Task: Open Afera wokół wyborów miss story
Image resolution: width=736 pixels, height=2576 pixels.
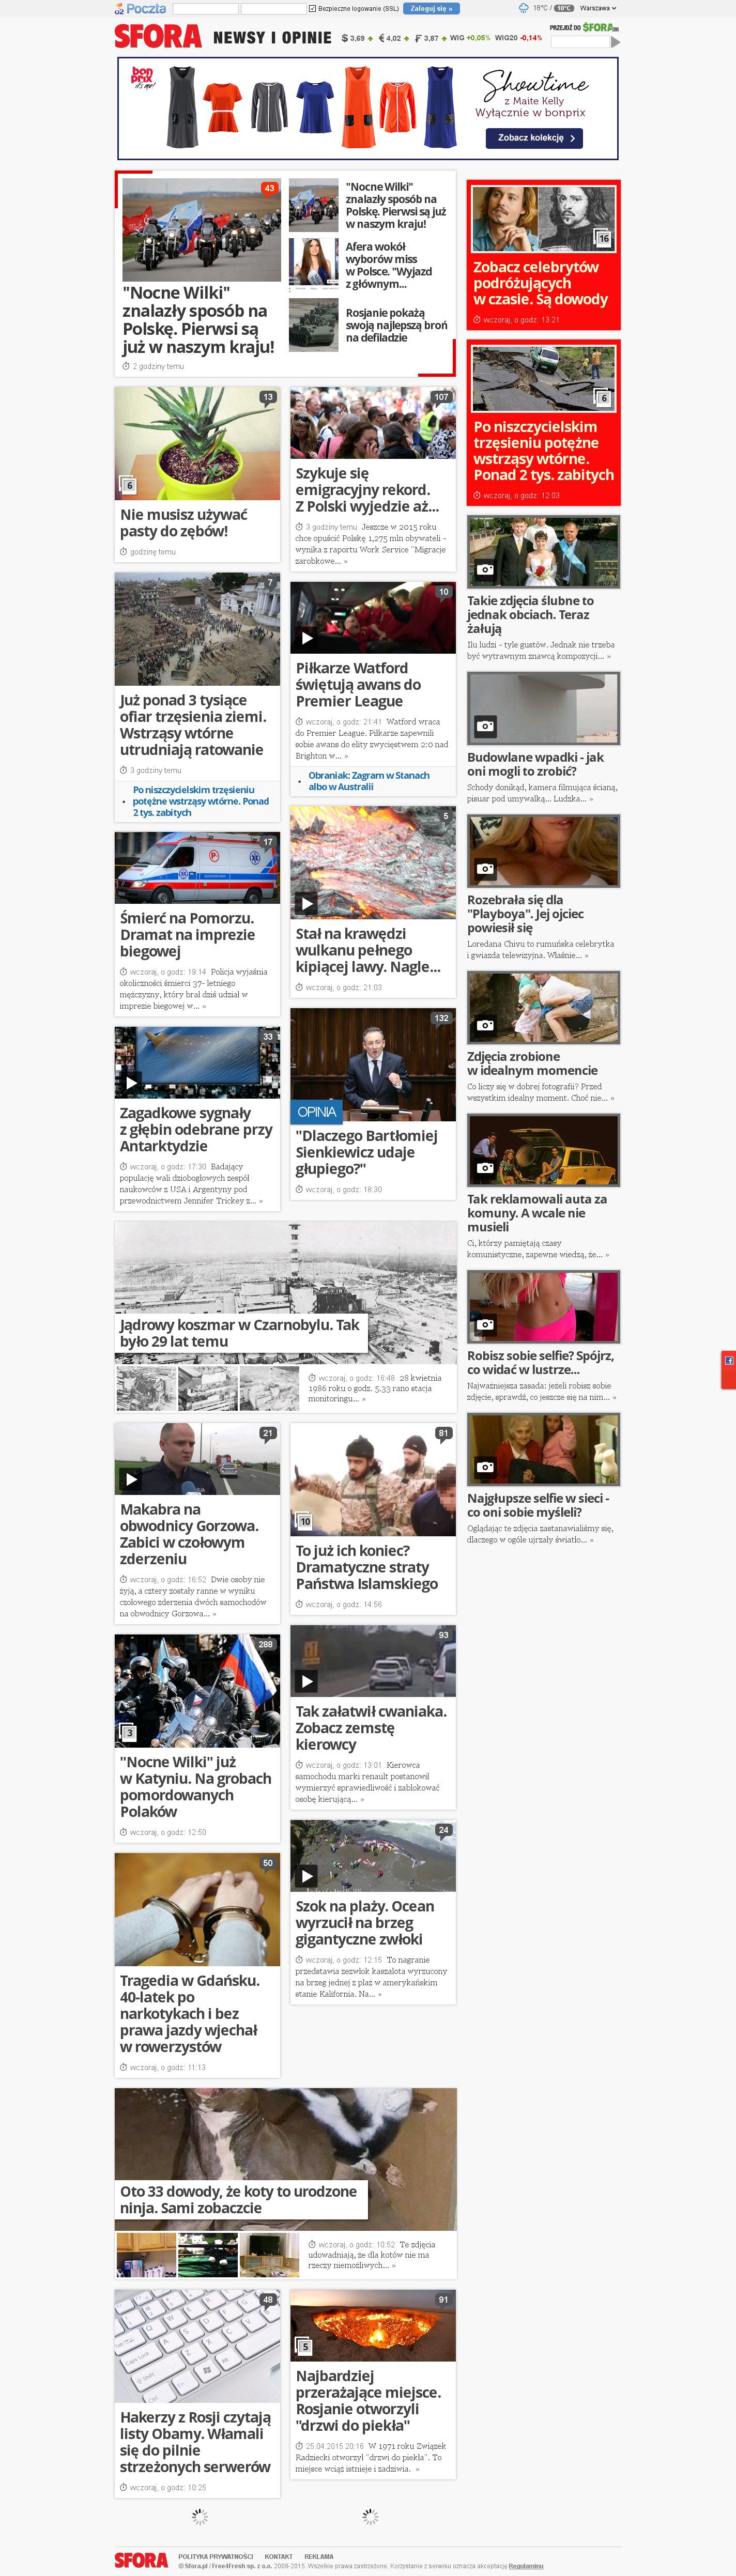Action: [x=389, y=265]
